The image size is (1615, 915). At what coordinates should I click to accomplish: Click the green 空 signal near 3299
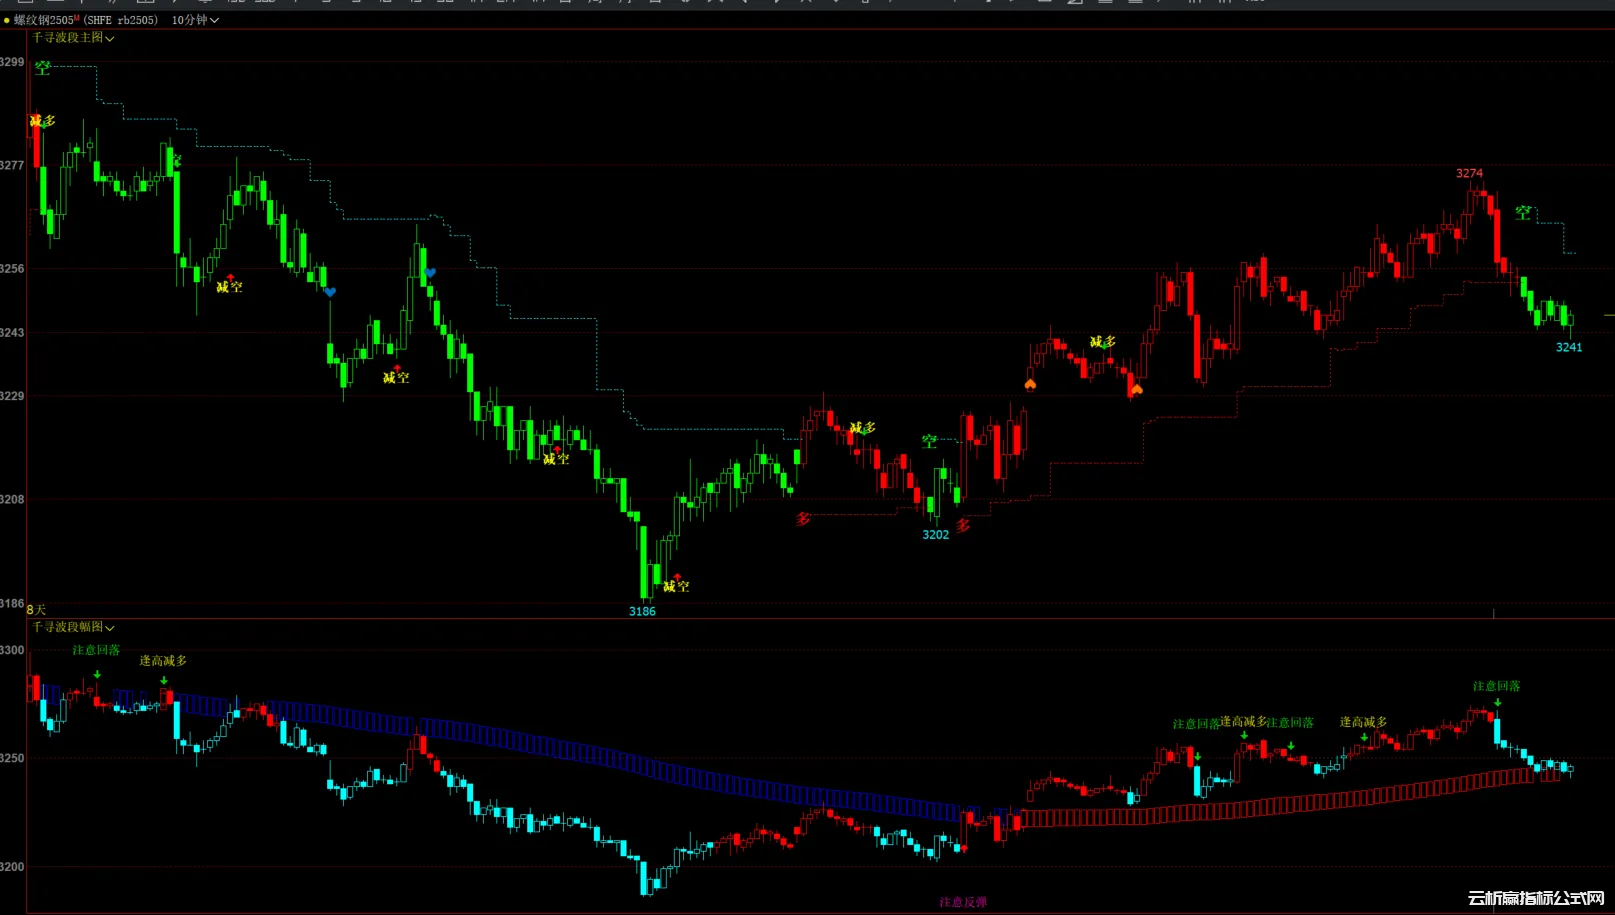click(43, 68)
